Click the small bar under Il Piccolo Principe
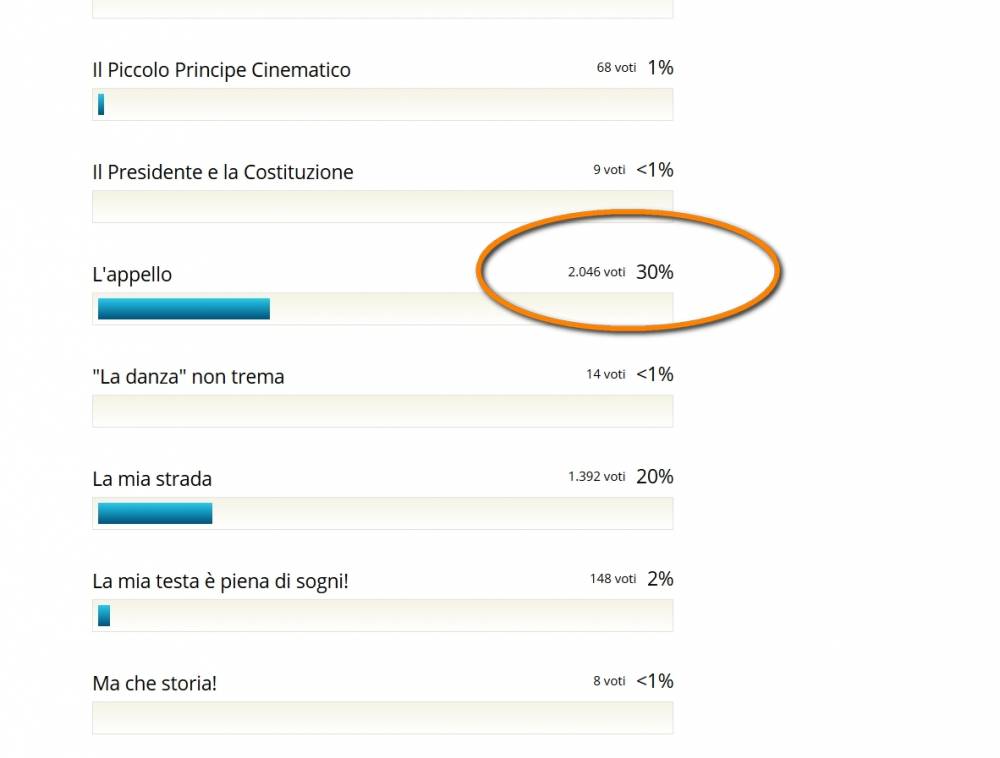The image size is (1000, 758). (x=101, y=105)
